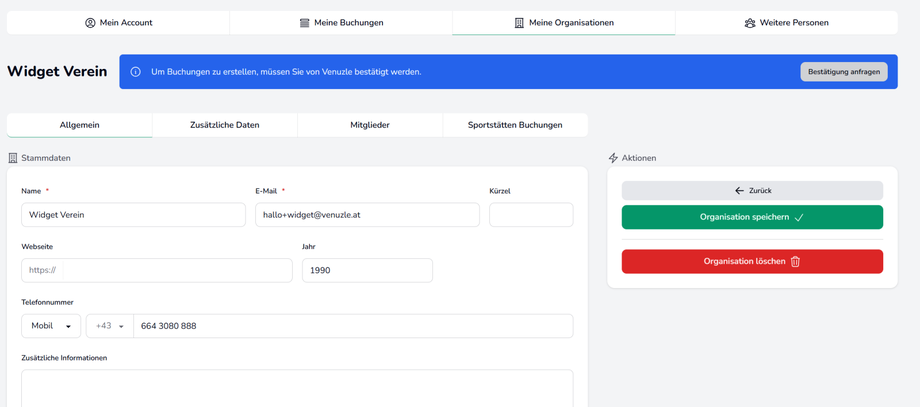Screen dimensions: 920x407
Task: Open the Sportstätten Buchungen sub-tab
Action: point(515,125)
